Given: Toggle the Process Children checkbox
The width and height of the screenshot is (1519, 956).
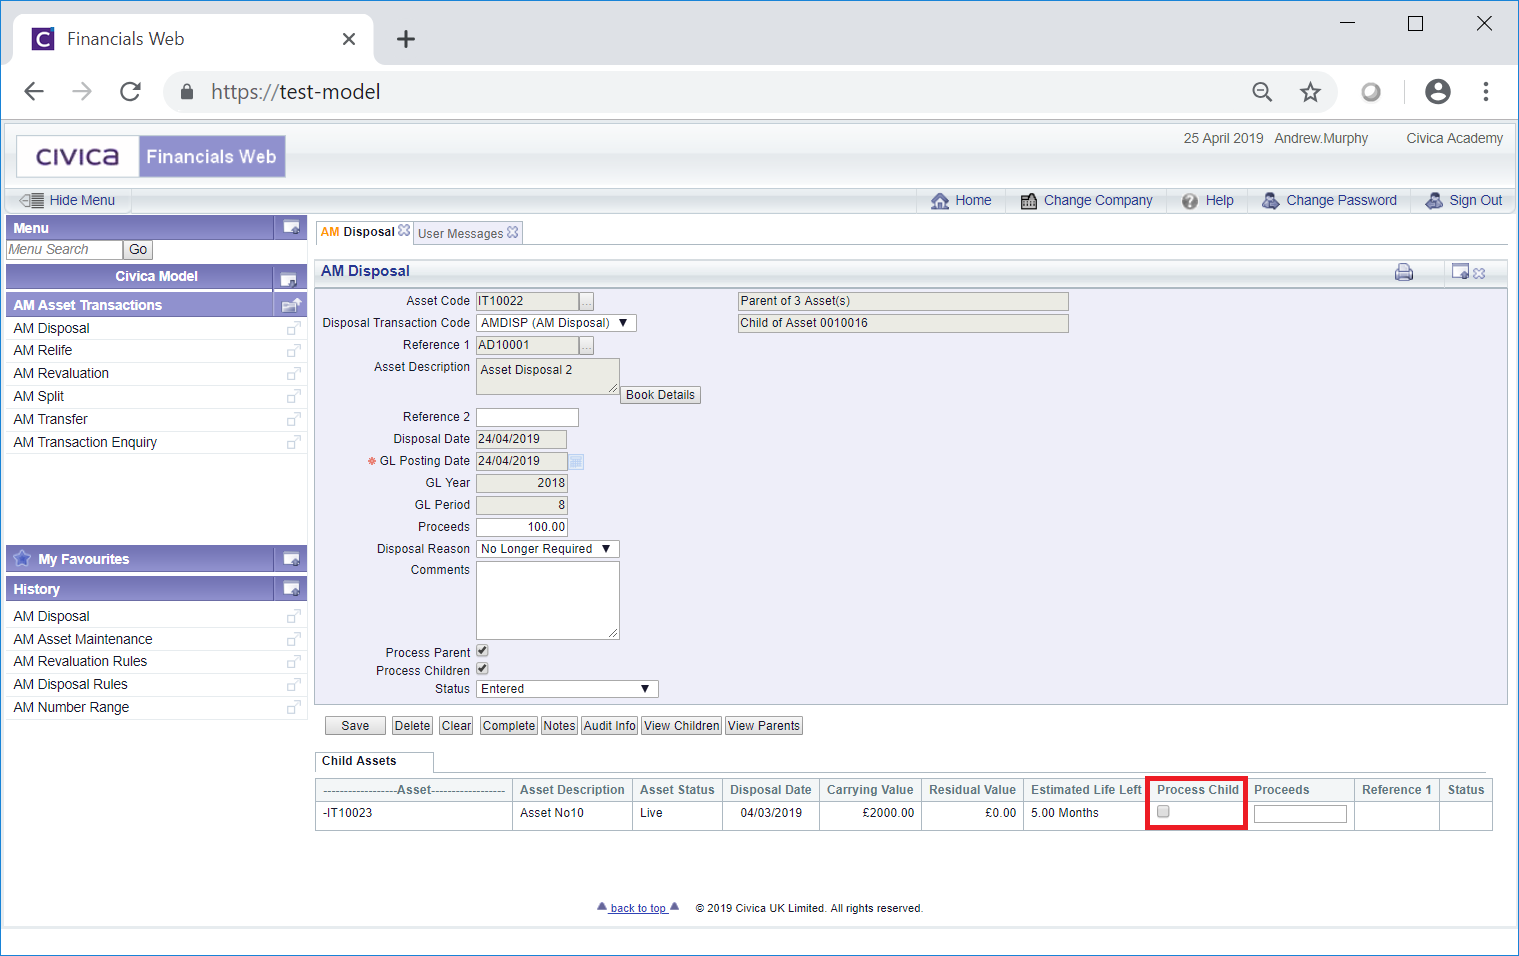Looking at the screenshot, I should click(482, 669).
